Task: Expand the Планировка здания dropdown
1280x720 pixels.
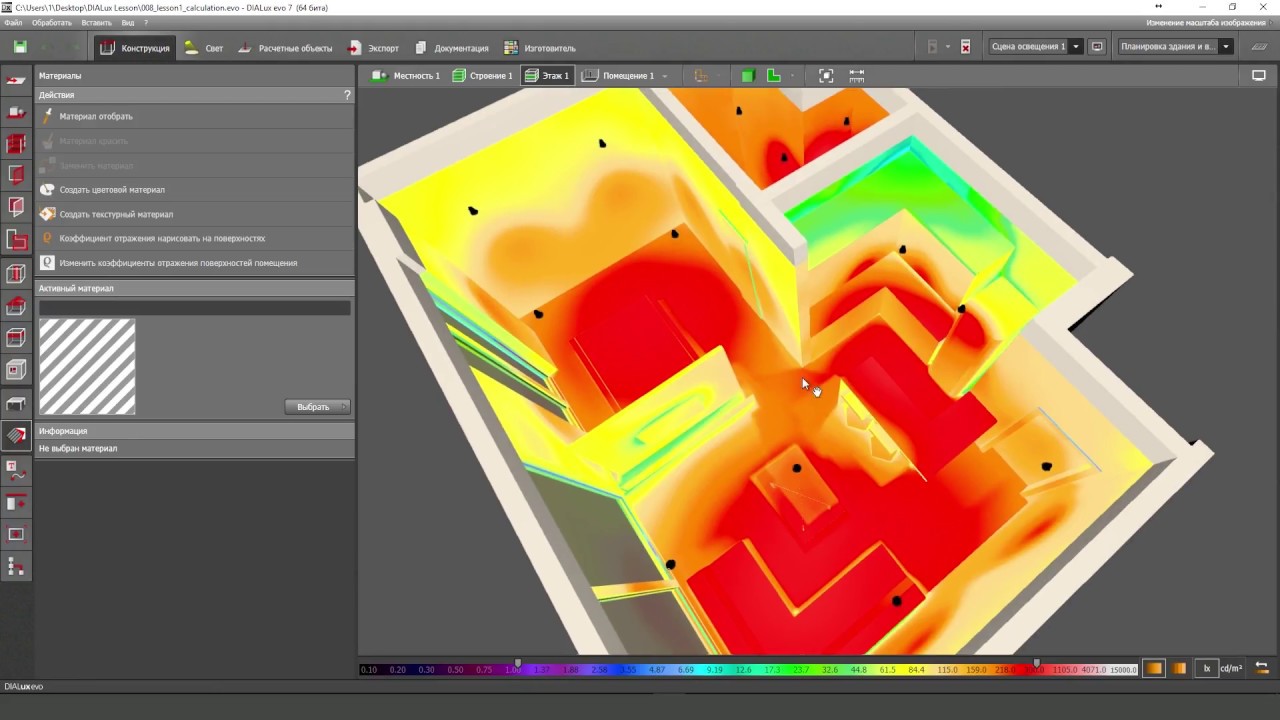Action: pyautogui.click(x=1225, y=47)
